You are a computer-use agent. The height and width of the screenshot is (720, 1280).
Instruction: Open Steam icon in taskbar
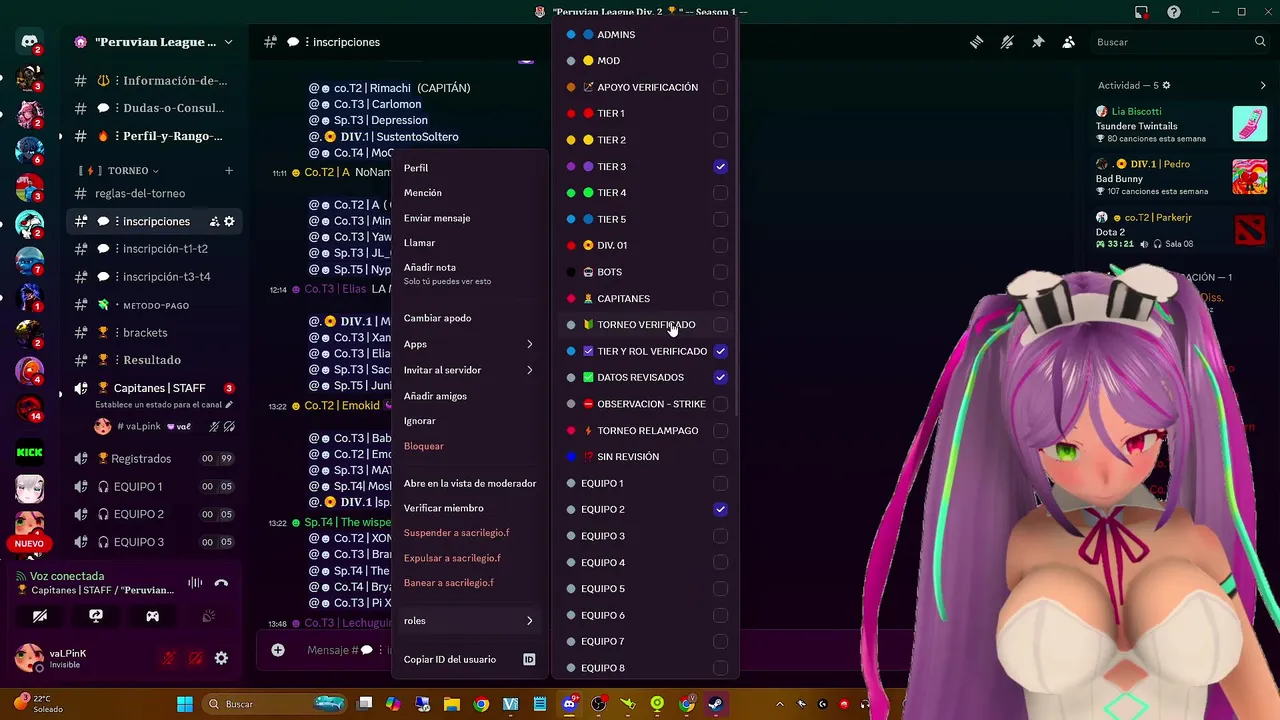pos(716,704)
